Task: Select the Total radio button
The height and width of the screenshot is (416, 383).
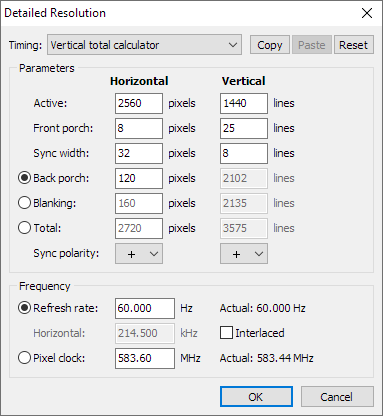Action: 24,228
